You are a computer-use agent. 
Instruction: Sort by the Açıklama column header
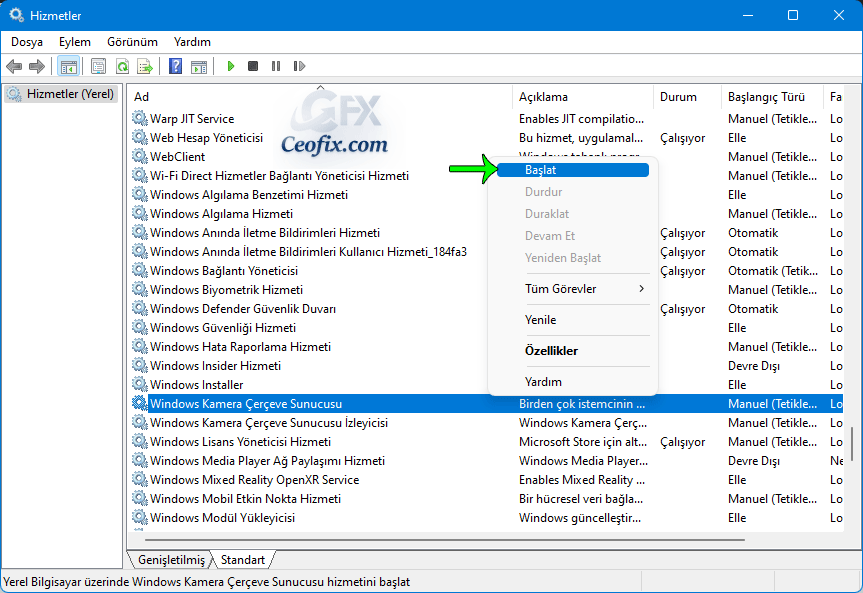pyautogui.click(x=583, y=97)
